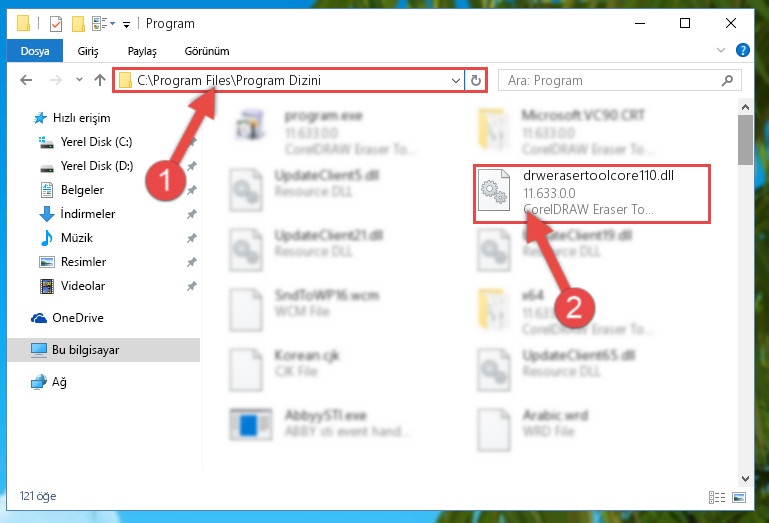Click the Back navigation arrow

[x=26, y=80]
